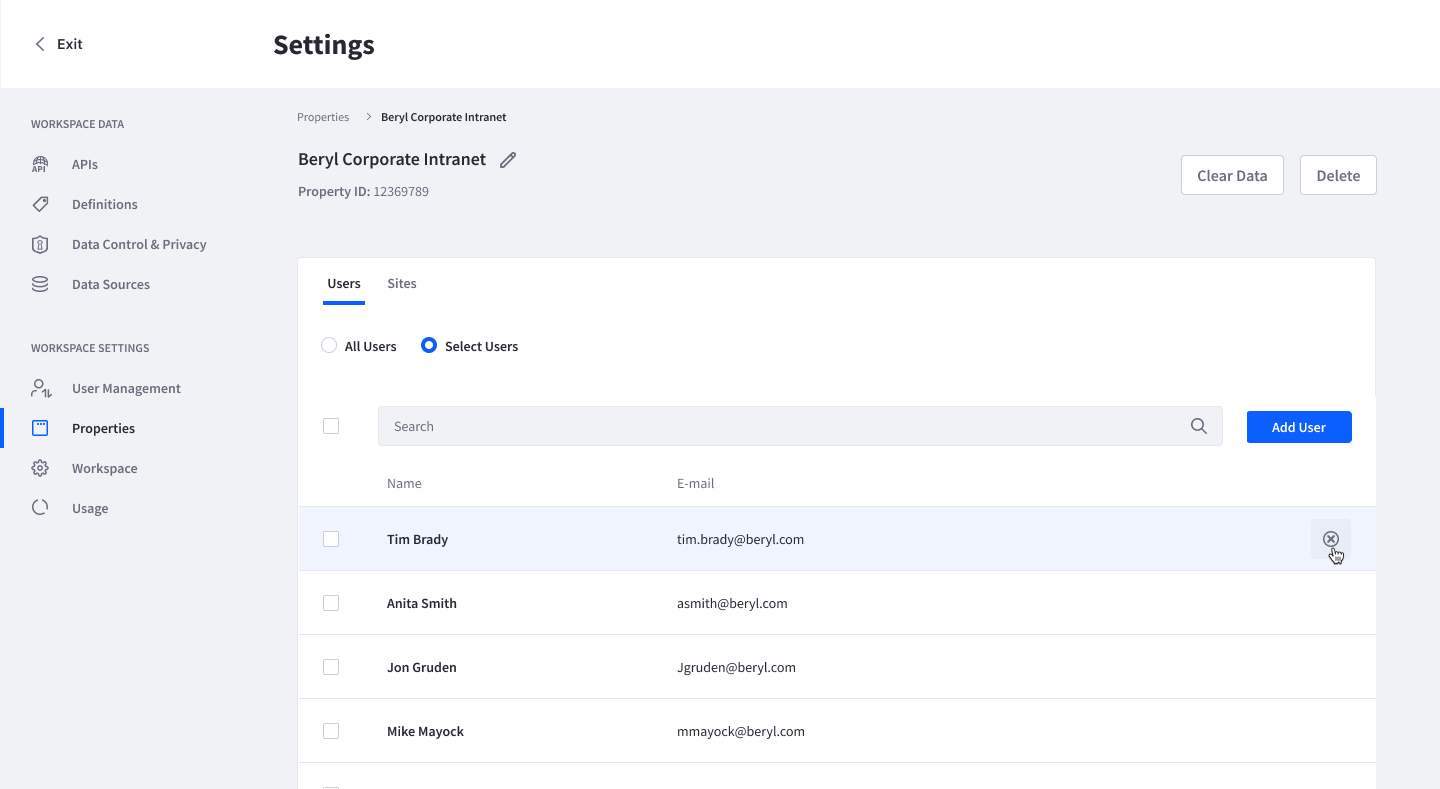1440x789 pixels.
Task: Check the box next to Anita Smith
Action: click(331, 603)
